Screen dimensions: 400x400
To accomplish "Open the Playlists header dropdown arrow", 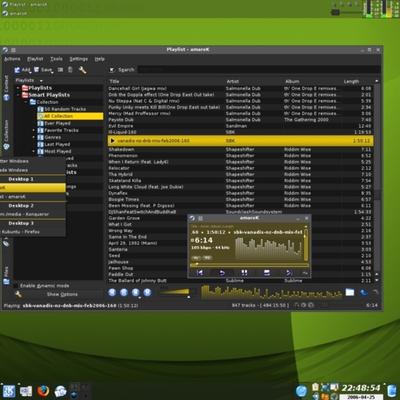I will pos(41,81).
